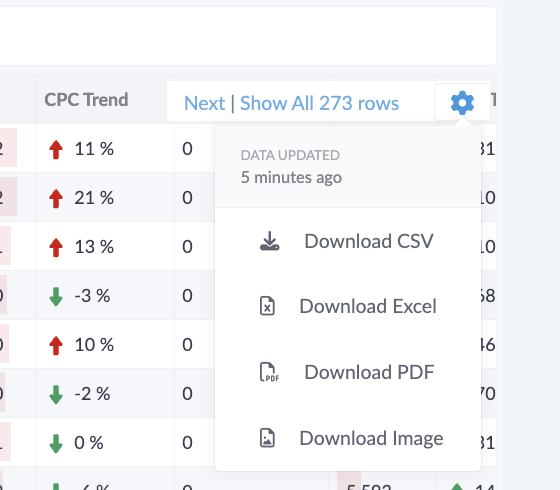The height and width of the screenshot is (490, 560).
Task: Click the green down arrow beside 0 %
Action: click(x=56, y=443)
